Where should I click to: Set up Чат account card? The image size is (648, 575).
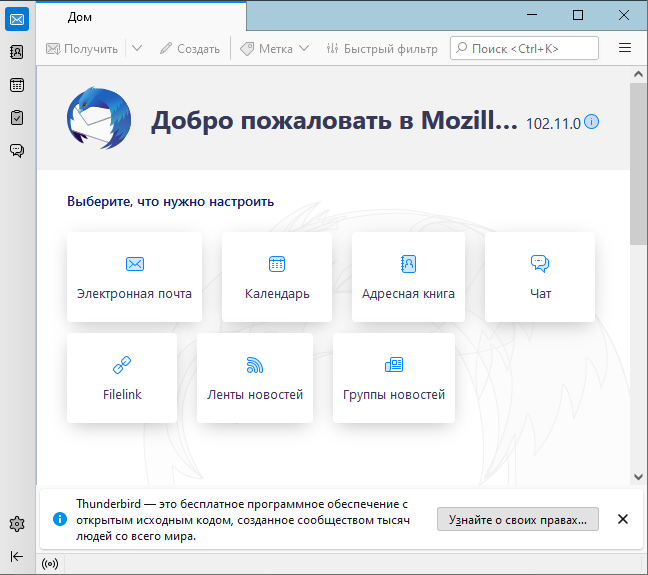[540, 277]
